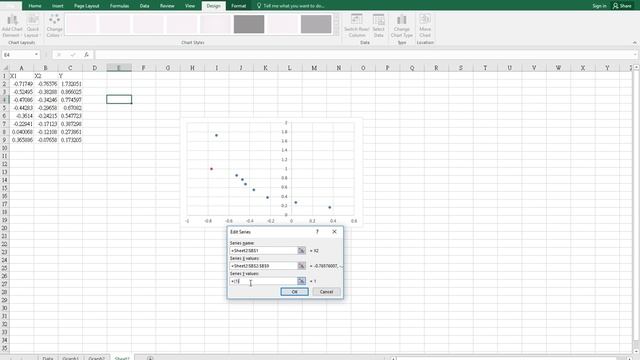
Task: Click the Share icon button
Action: click(x=622, y=6)
